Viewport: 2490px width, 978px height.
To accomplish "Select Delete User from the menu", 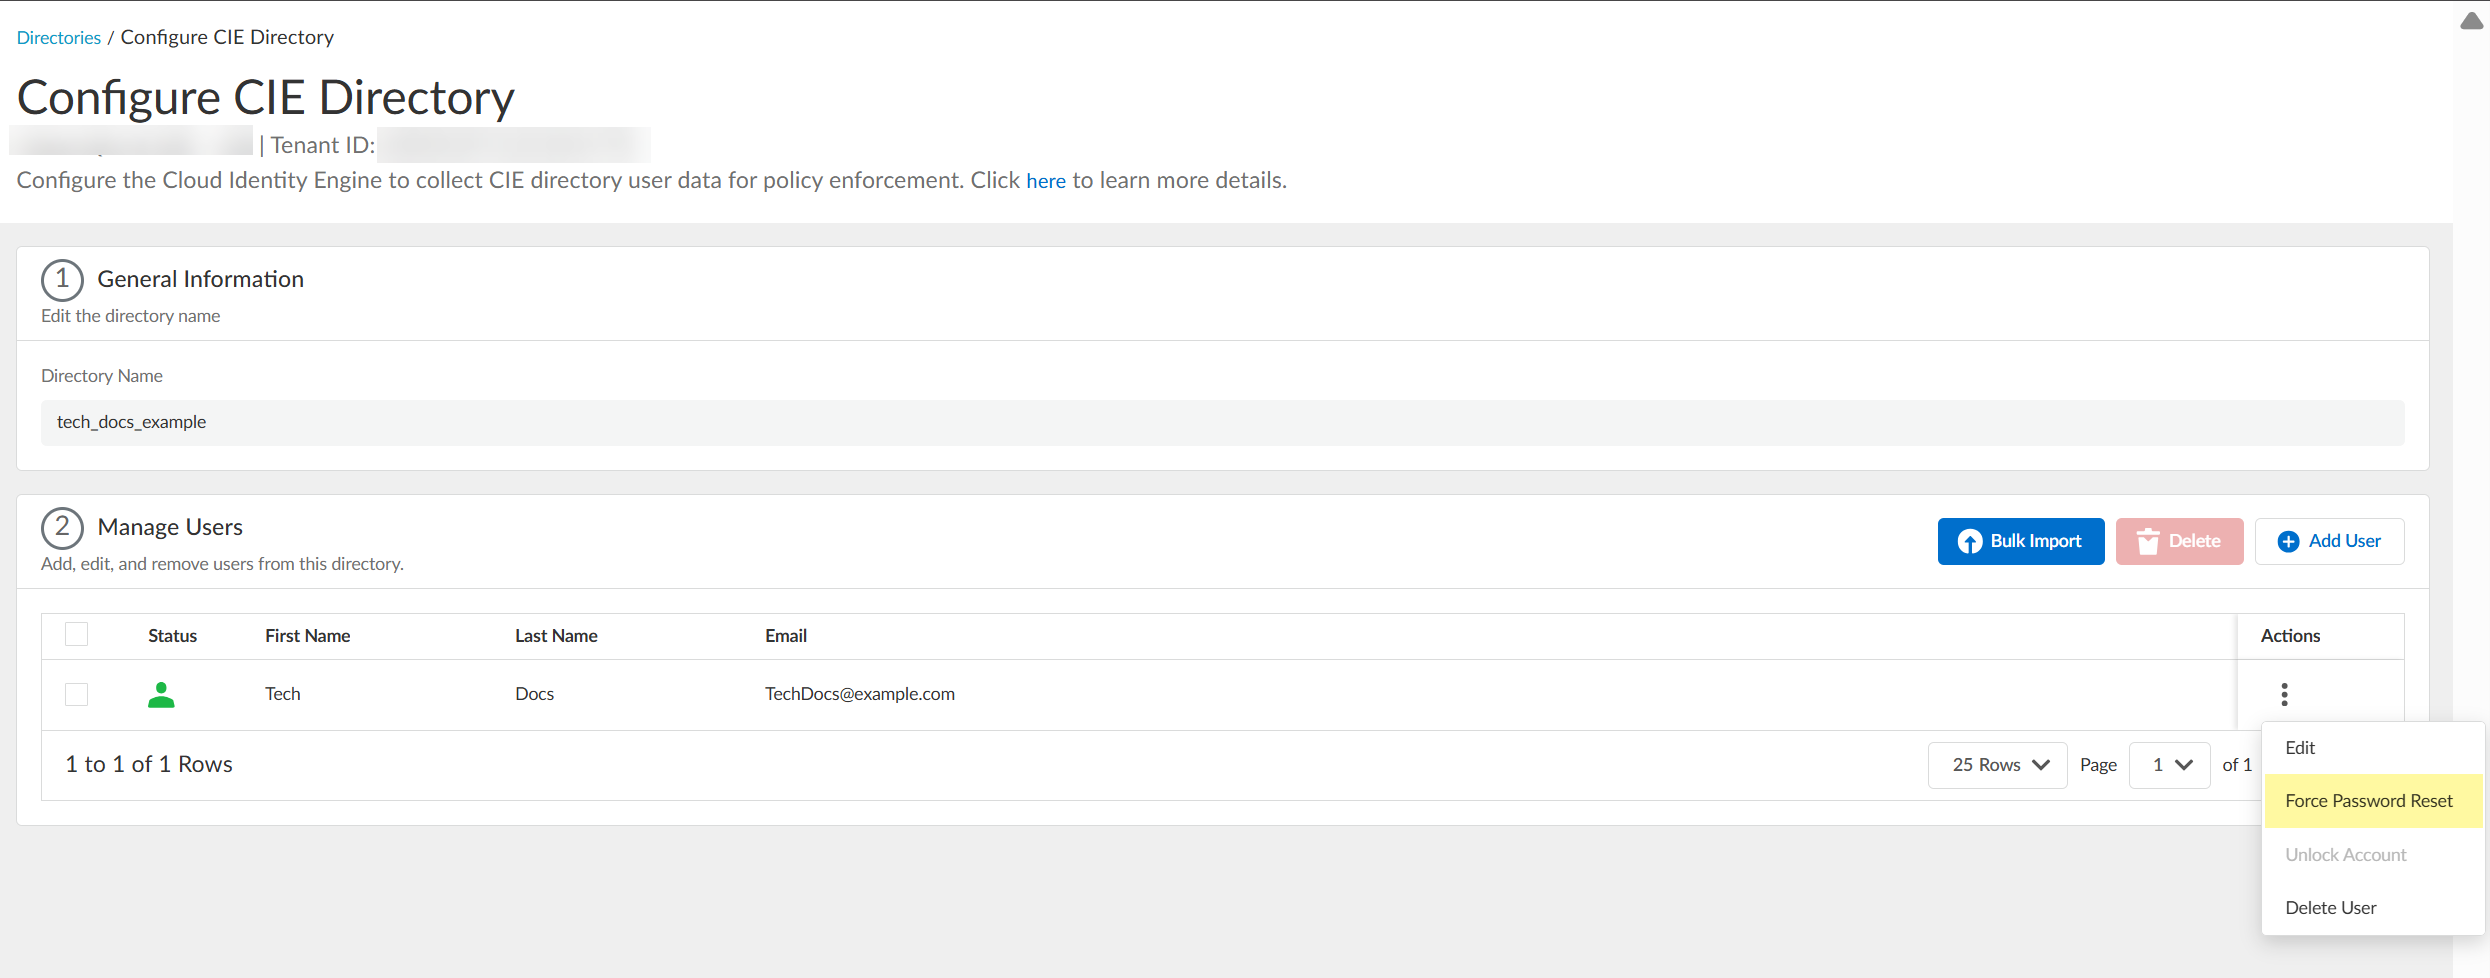I will 2330,908.
